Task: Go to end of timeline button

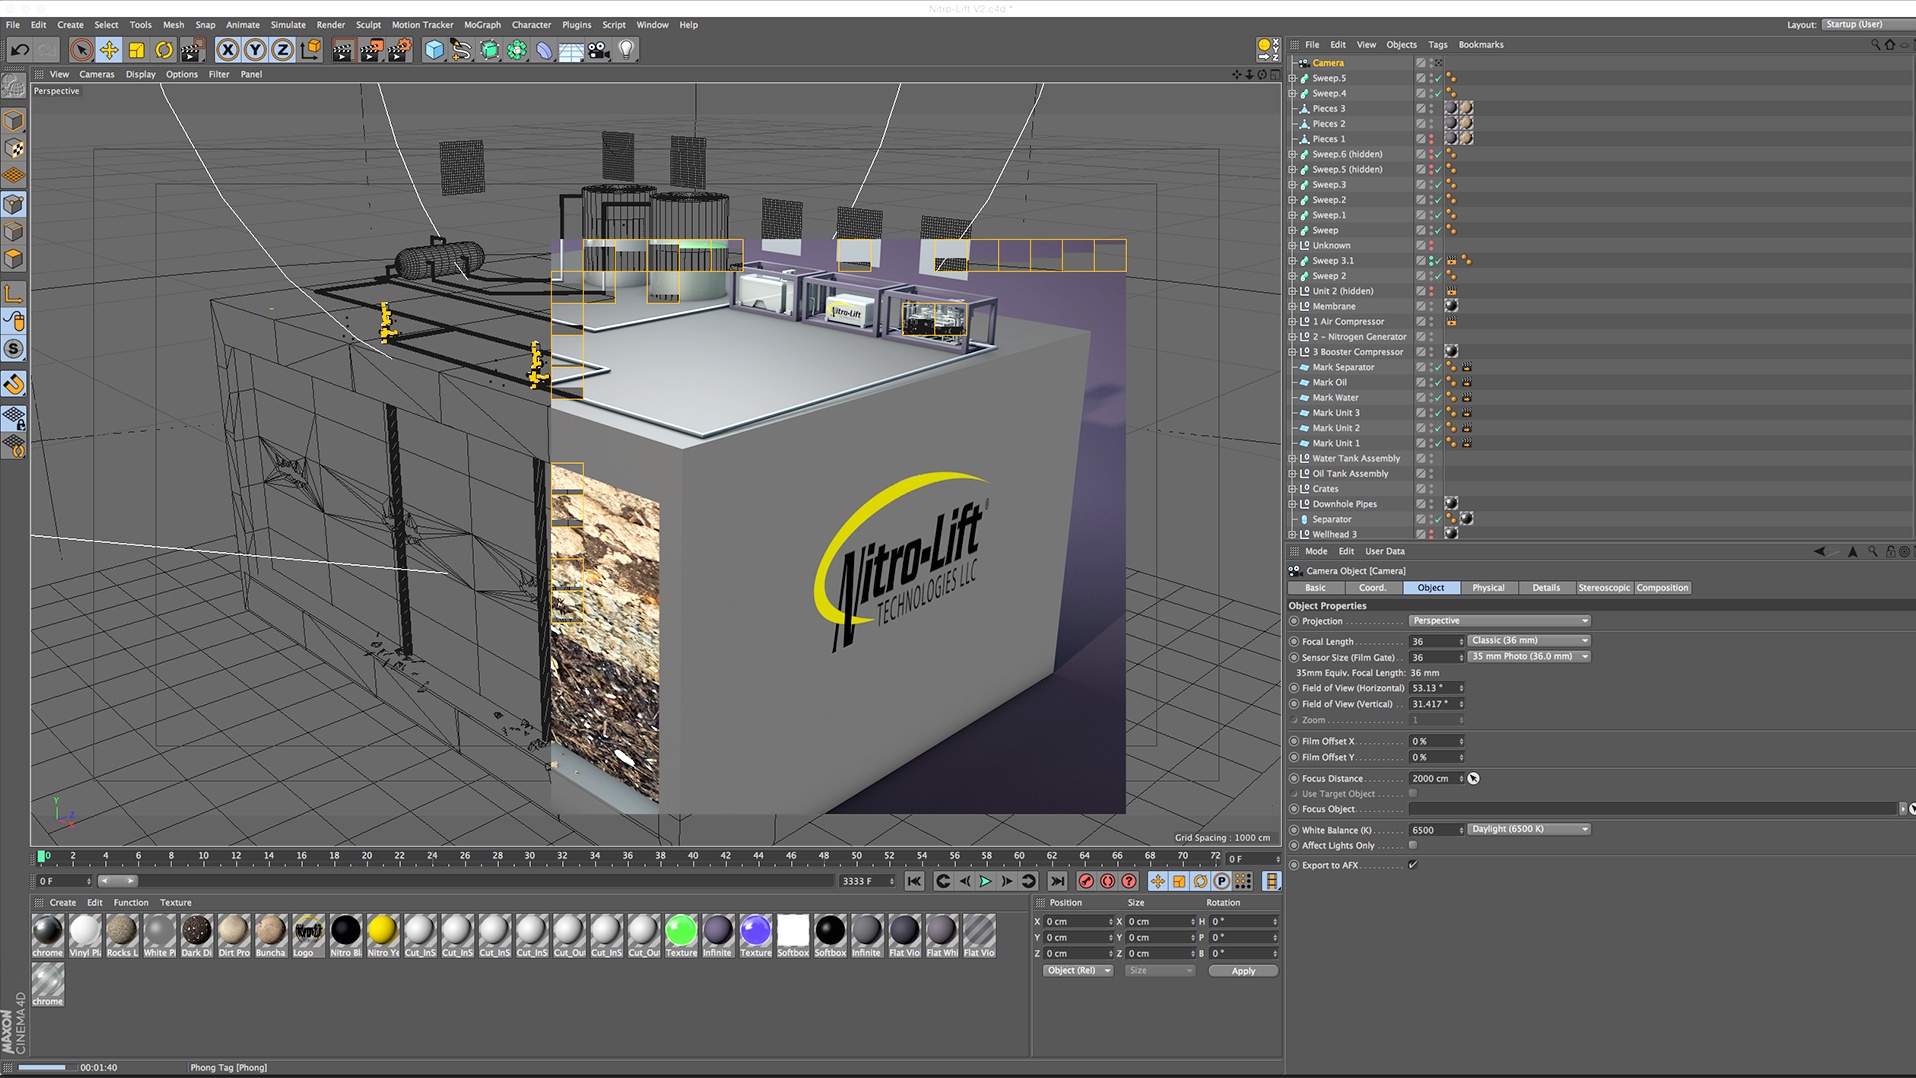Action: pyautogui.click(x=1057, y=881)
